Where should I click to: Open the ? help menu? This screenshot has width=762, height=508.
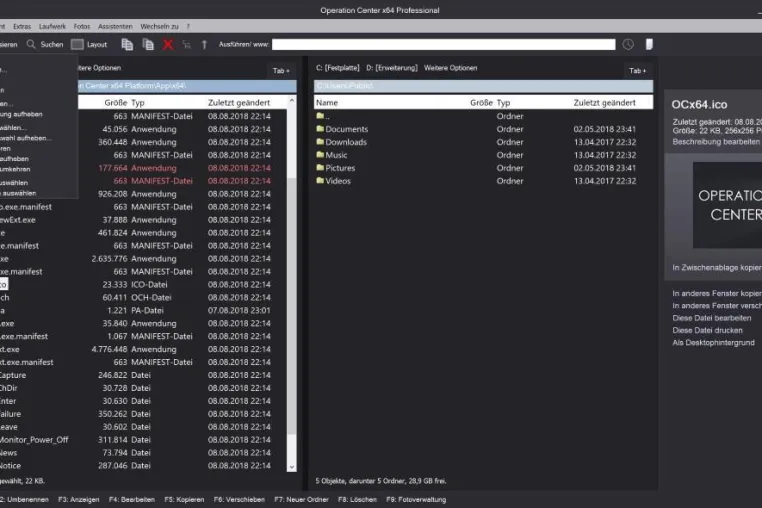click(x=188, y=26)
